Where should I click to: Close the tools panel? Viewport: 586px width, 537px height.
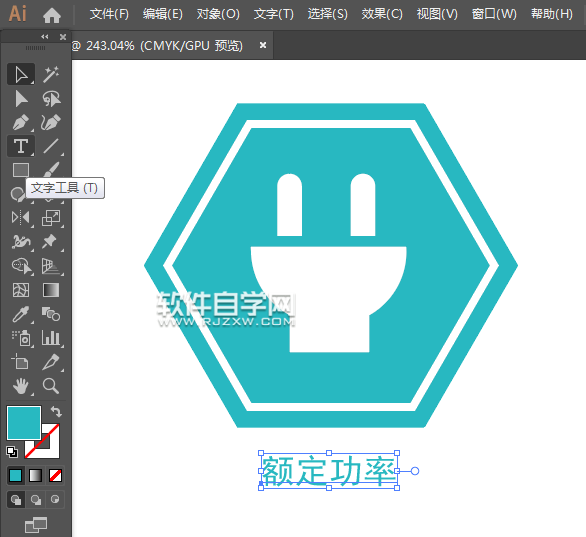point(63,37)
